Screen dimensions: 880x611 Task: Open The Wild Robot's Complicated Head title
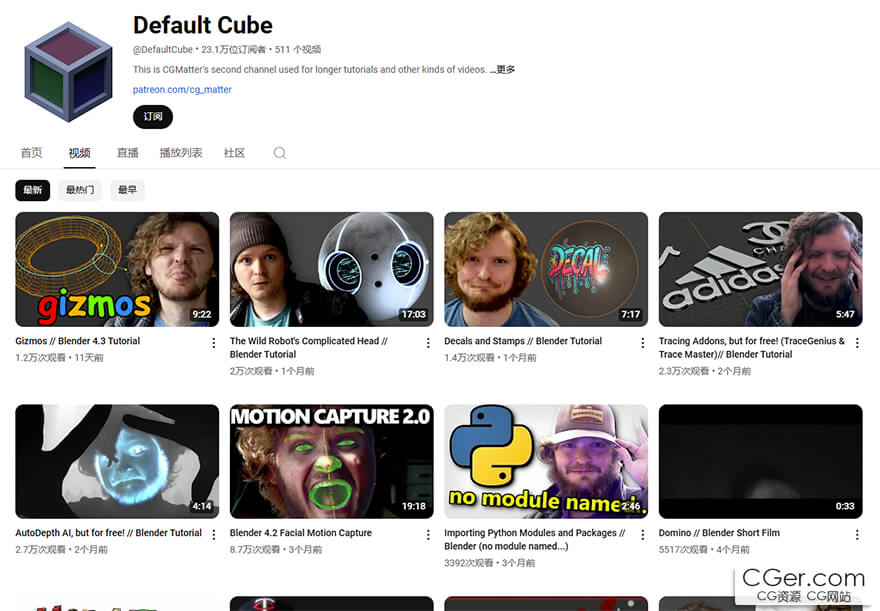click(x=309, y=347)
